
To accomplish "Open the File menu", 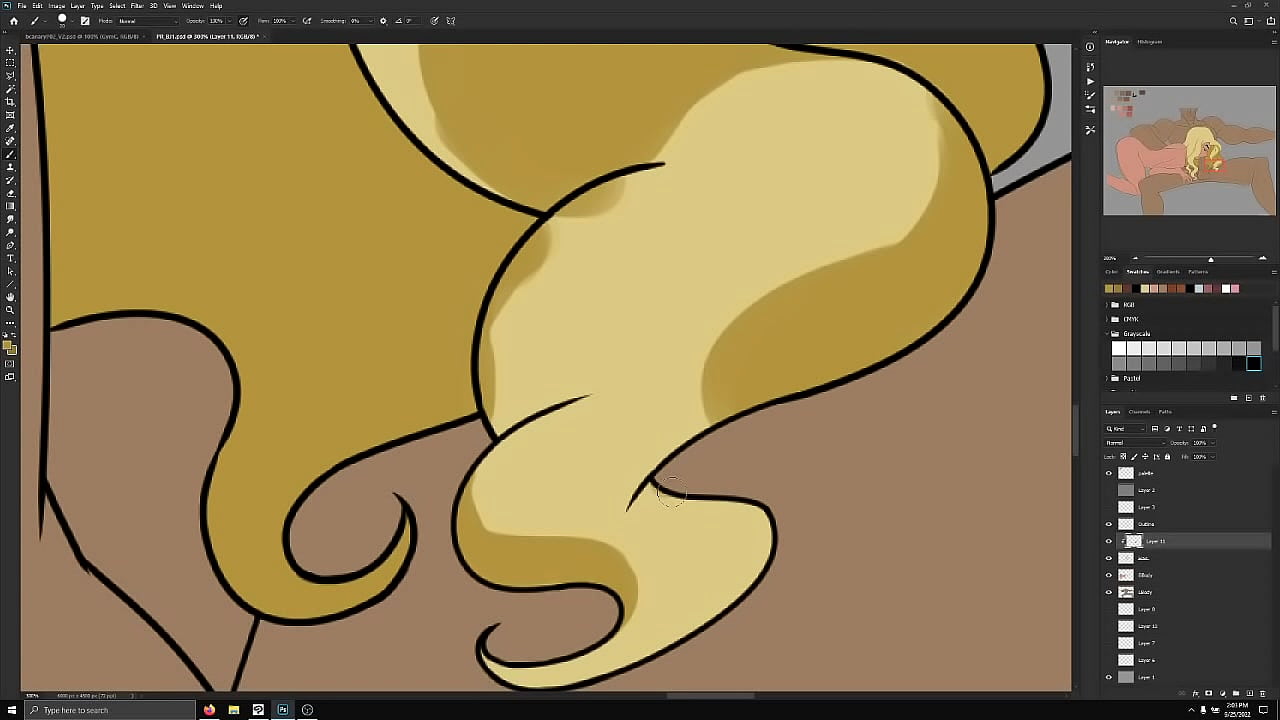I will 21,6.
